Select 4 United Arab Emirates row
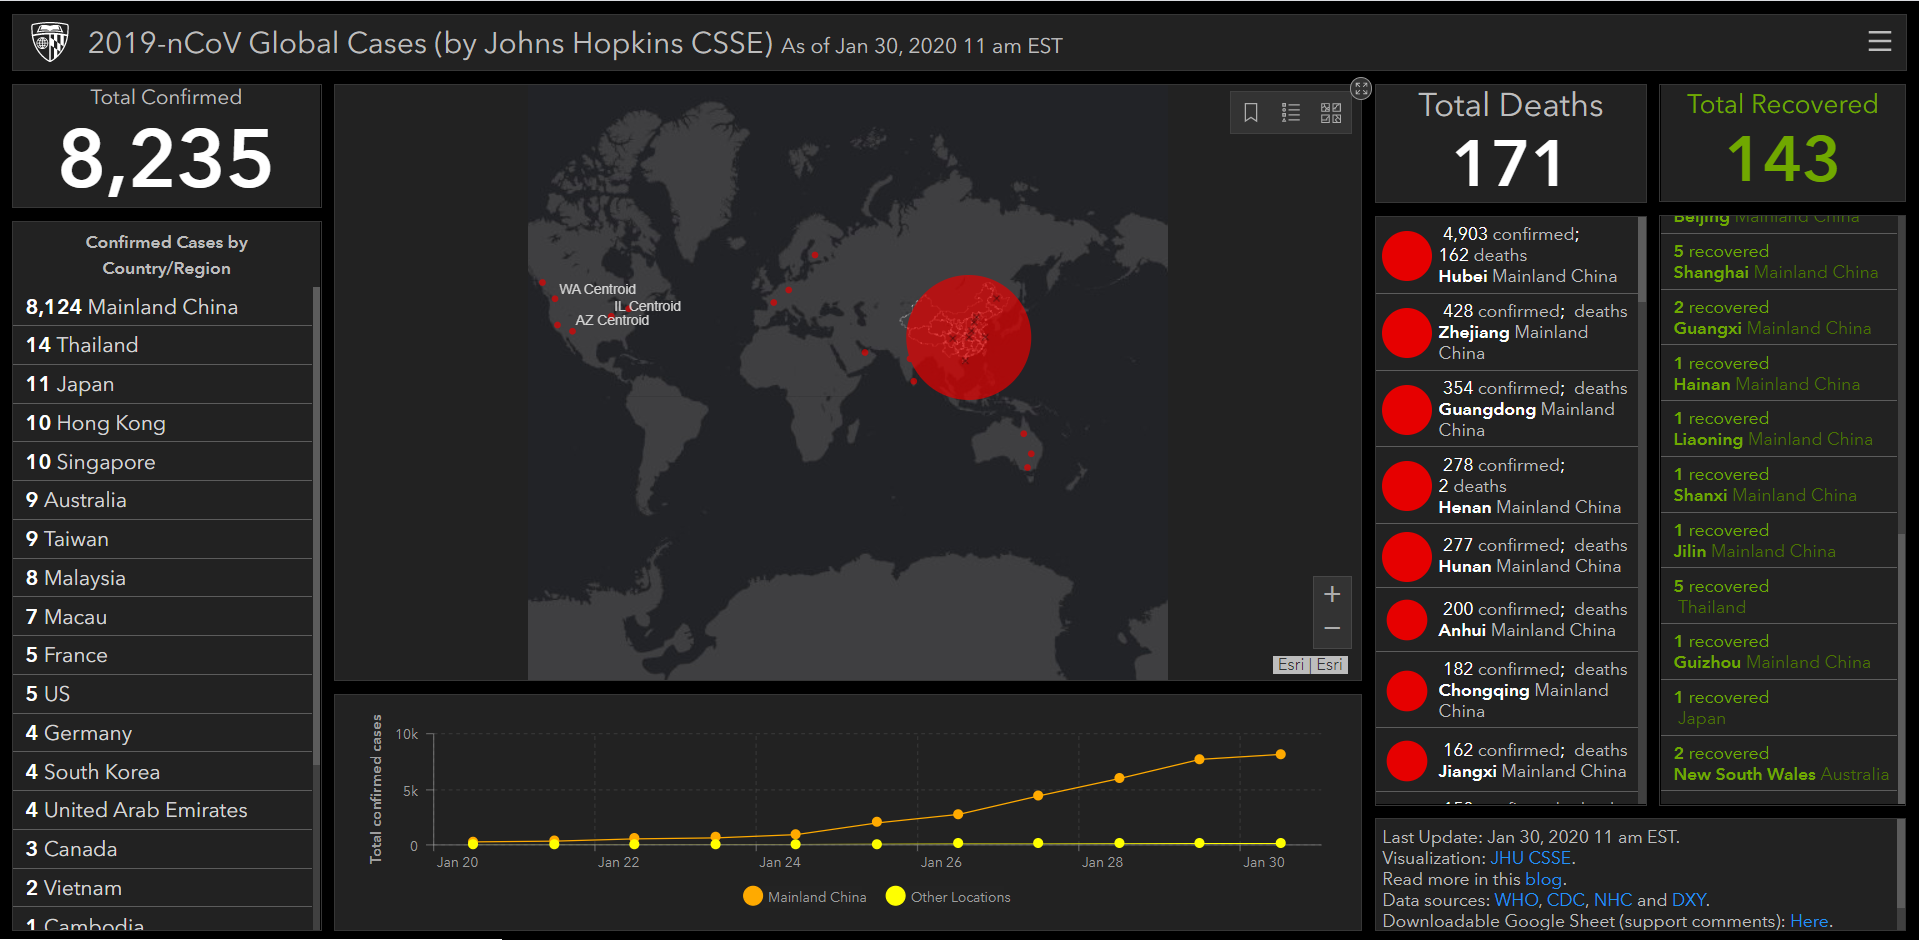 coord(163,810)
